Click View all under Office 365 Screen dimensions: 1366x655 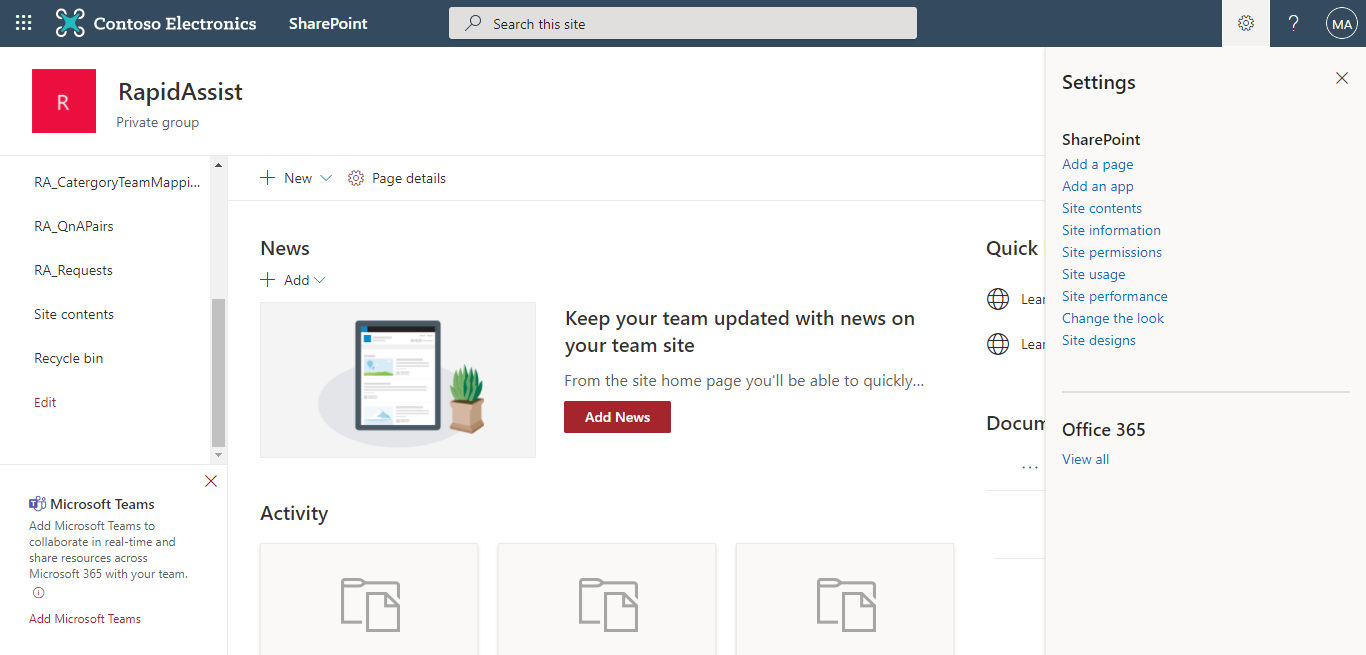[1085, 459]
